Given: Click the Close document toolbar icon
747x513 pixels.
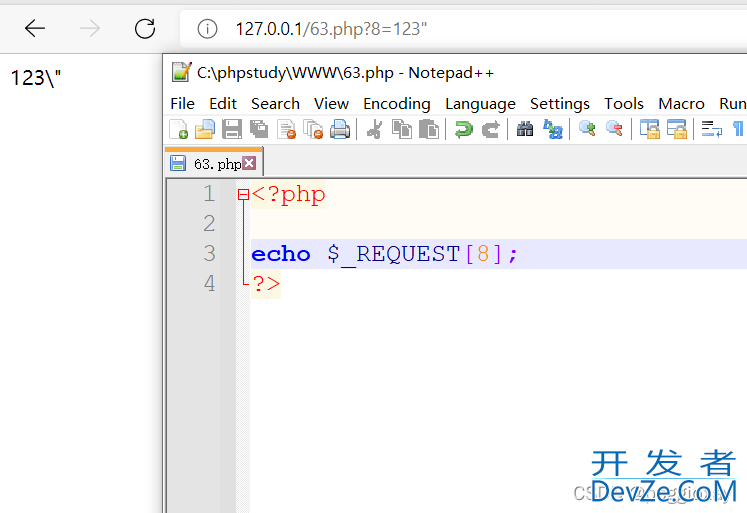Looking at the screenshot, I should 286,129.
